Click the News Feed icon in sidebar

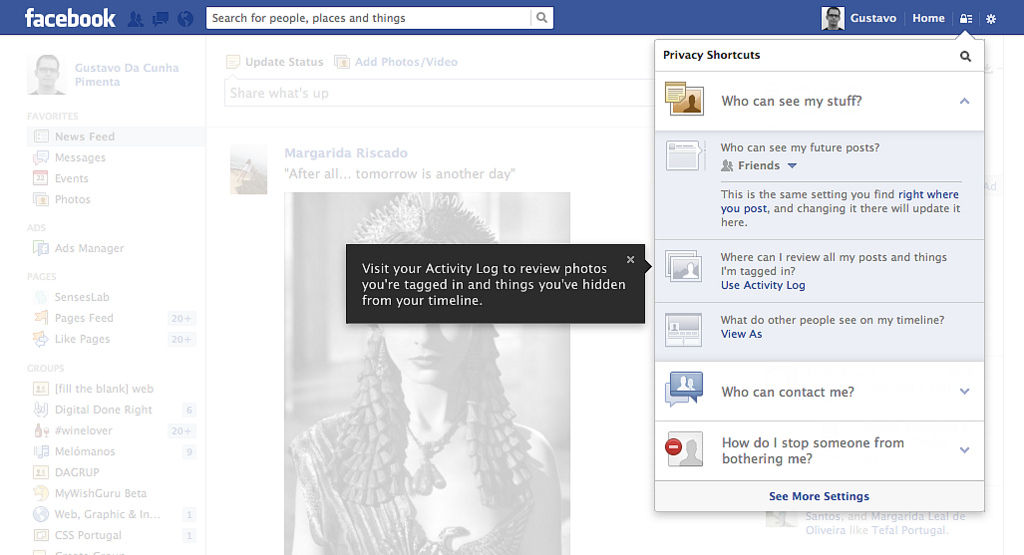[41, 136]
